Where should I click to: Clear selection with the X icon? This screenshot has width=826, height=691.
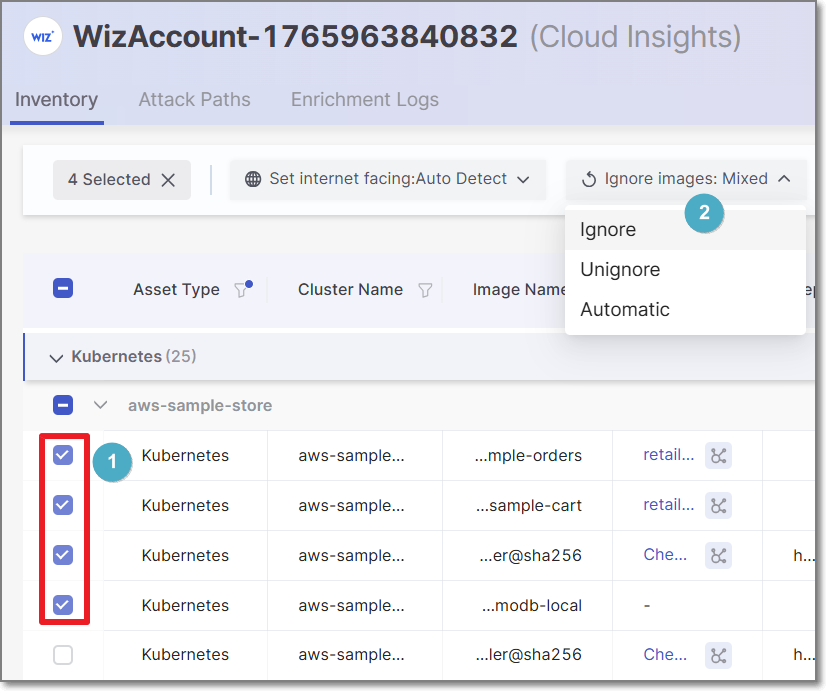pos(168,180)
